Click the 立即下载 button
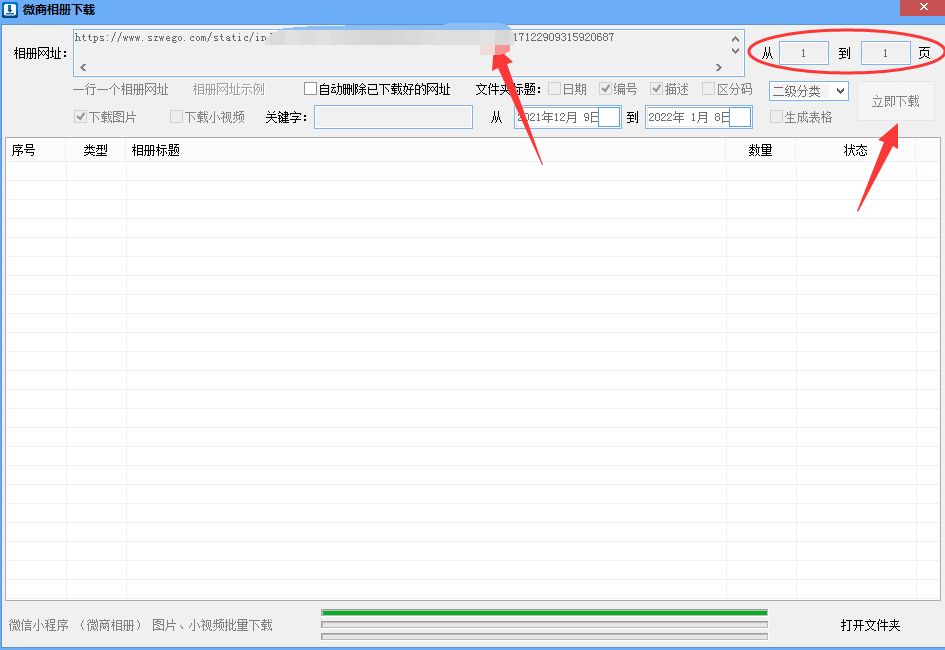This screenshot has height=650, width=945. [x=896, y=101]
